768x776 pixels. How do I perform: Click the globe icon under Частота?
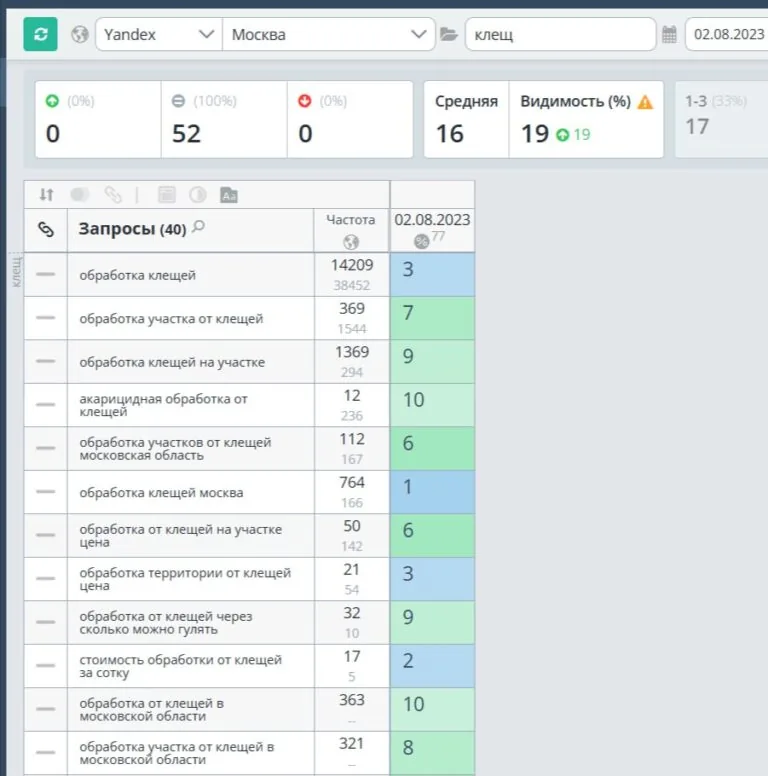351,242
